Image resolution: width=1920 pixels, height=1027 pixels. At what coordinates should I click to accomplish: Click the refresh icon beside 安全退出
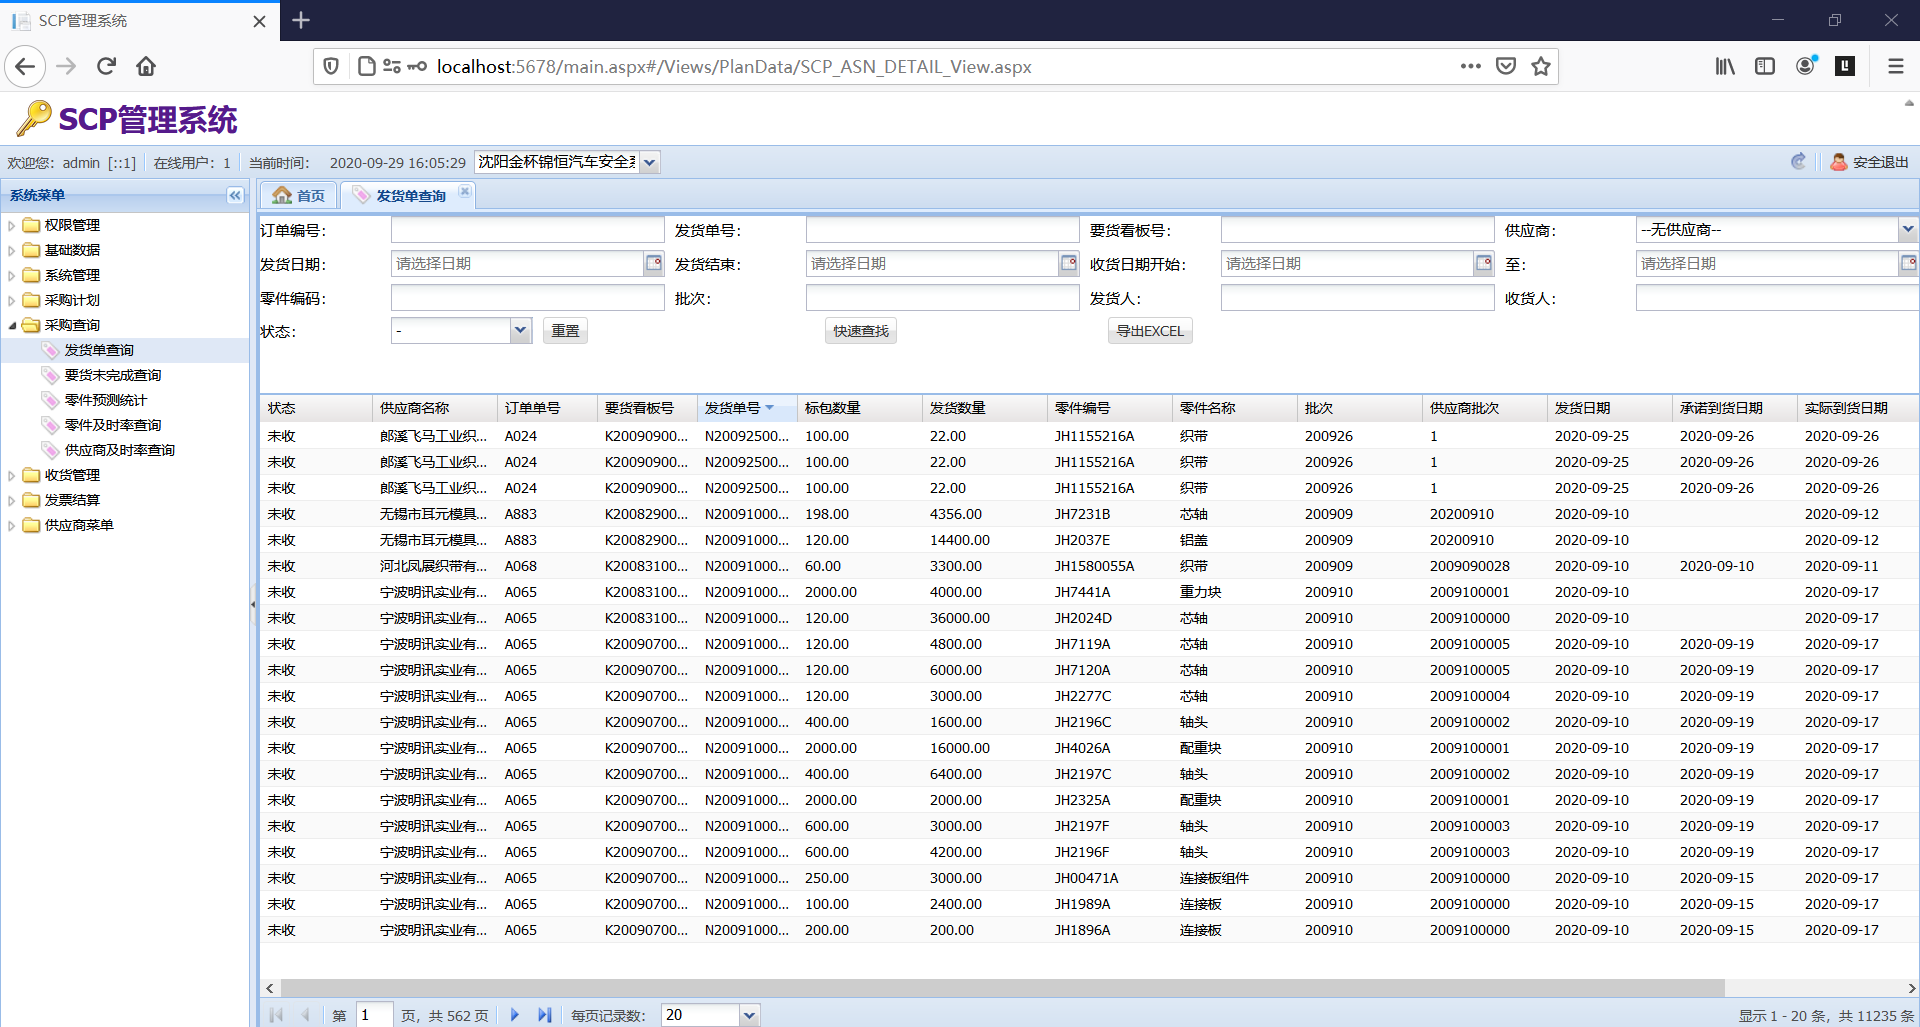click(1798, 162)
